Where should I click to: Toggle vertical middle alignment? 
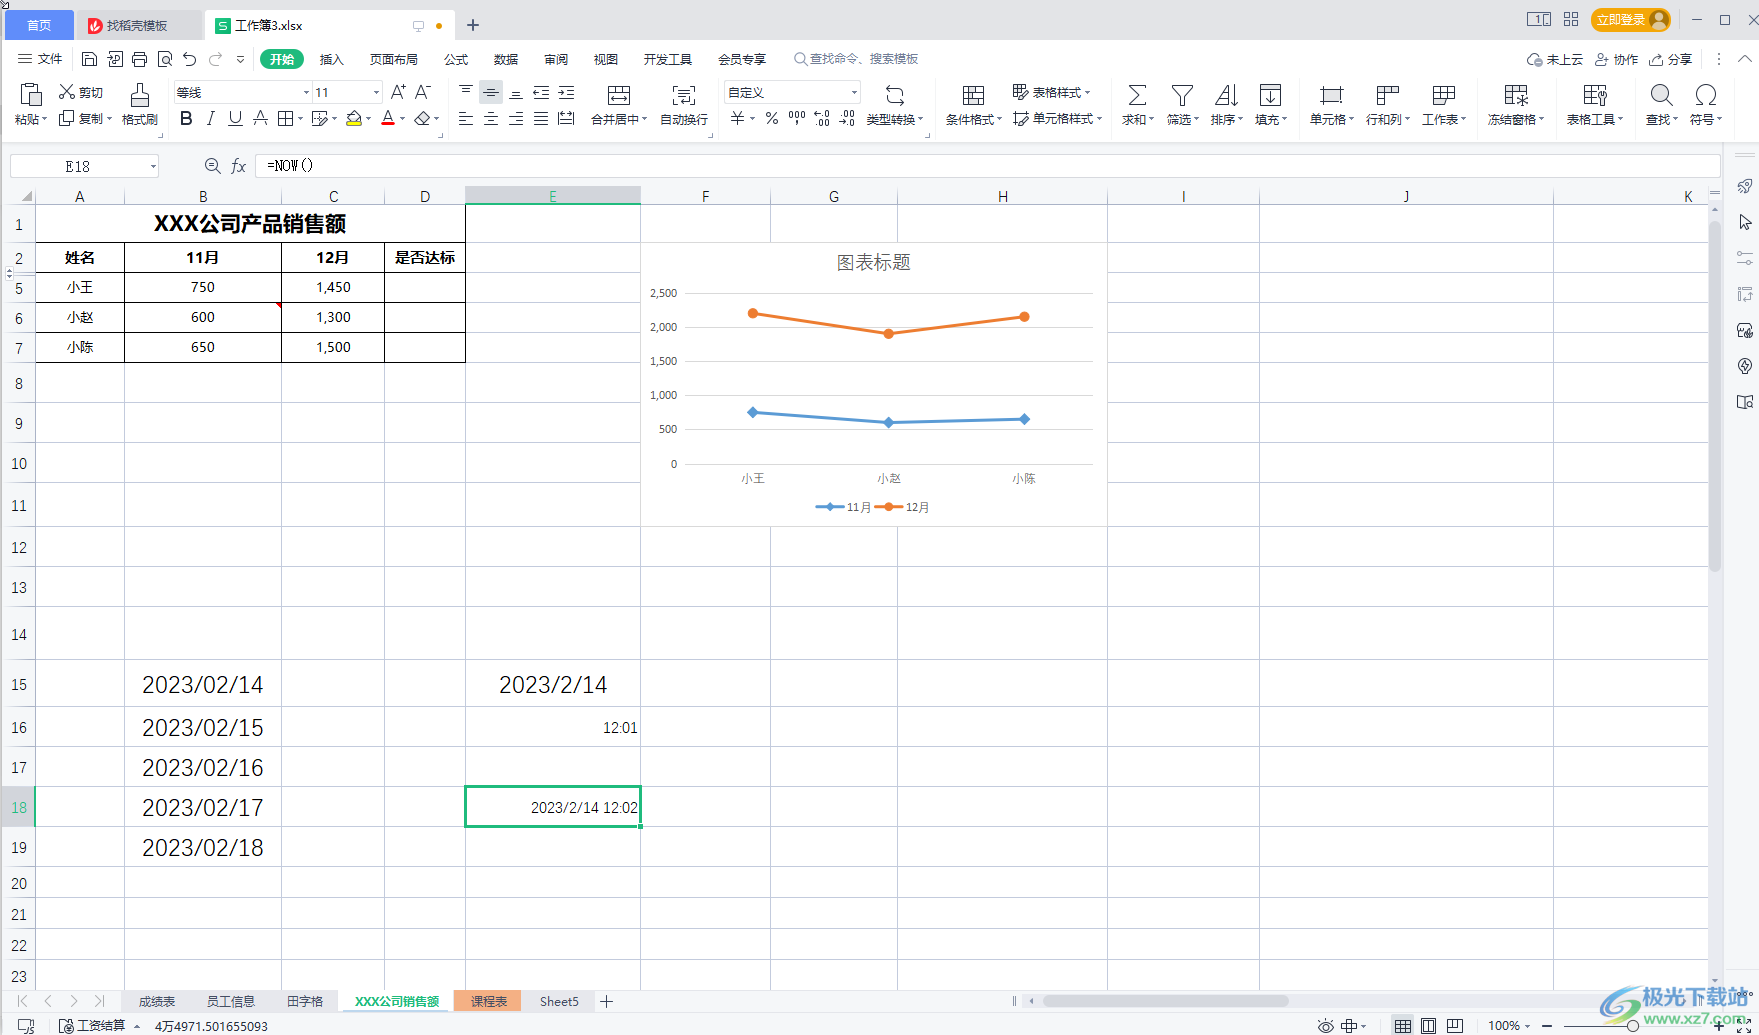tap(491, 92)
